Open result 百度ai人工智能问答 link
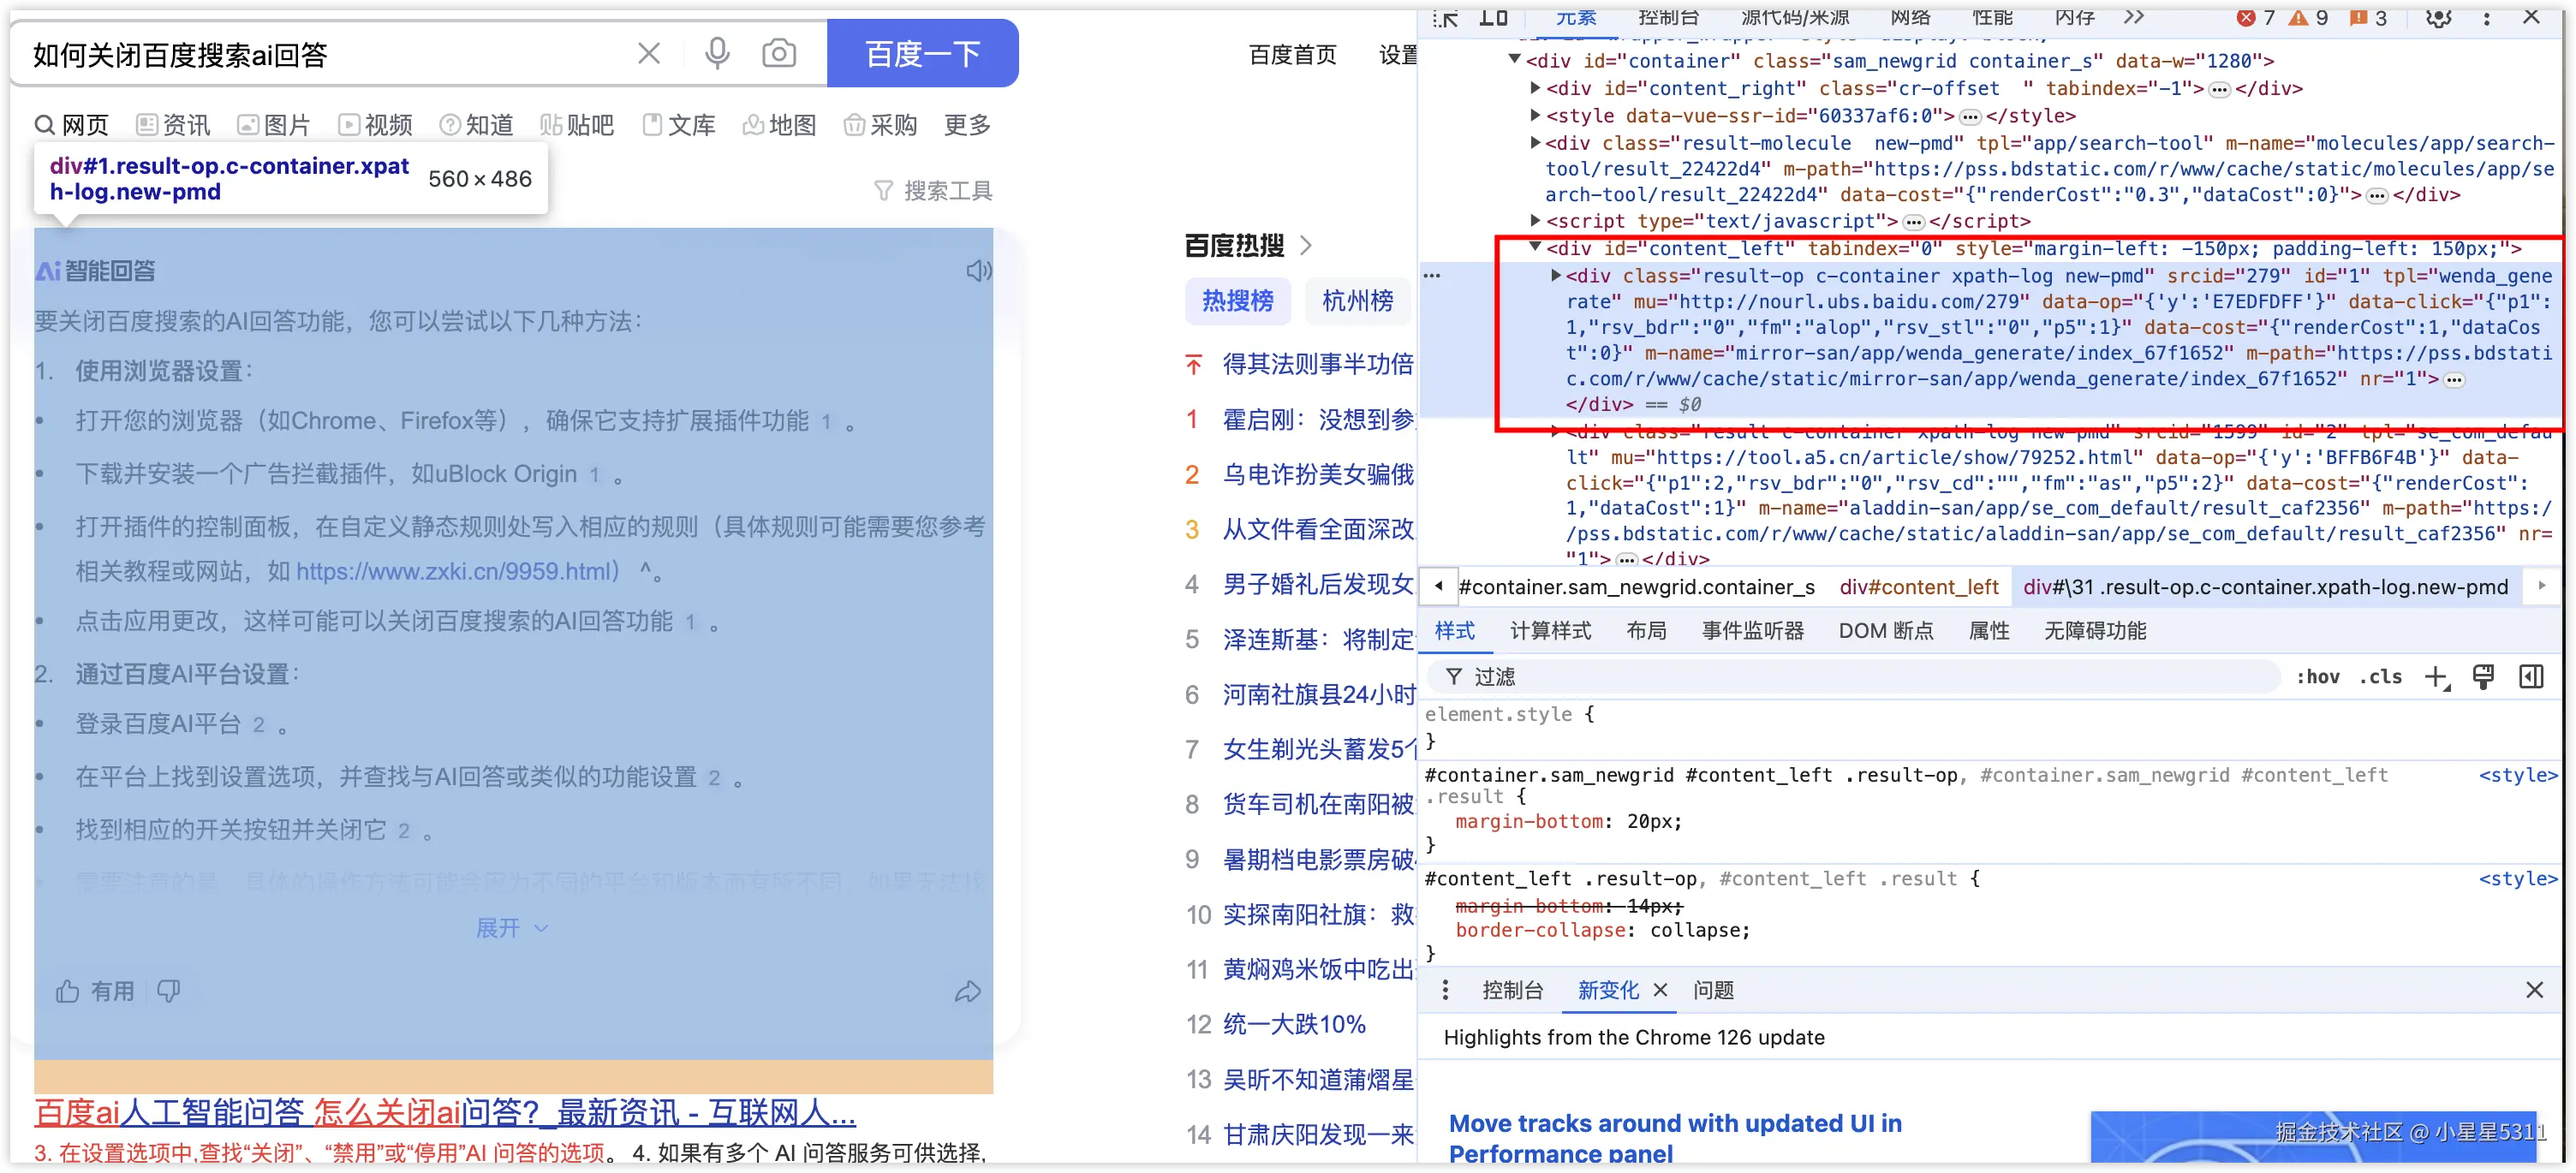Image resolution: width=2576 pixels, height=1173 pixels. [x=445, y=1112]
